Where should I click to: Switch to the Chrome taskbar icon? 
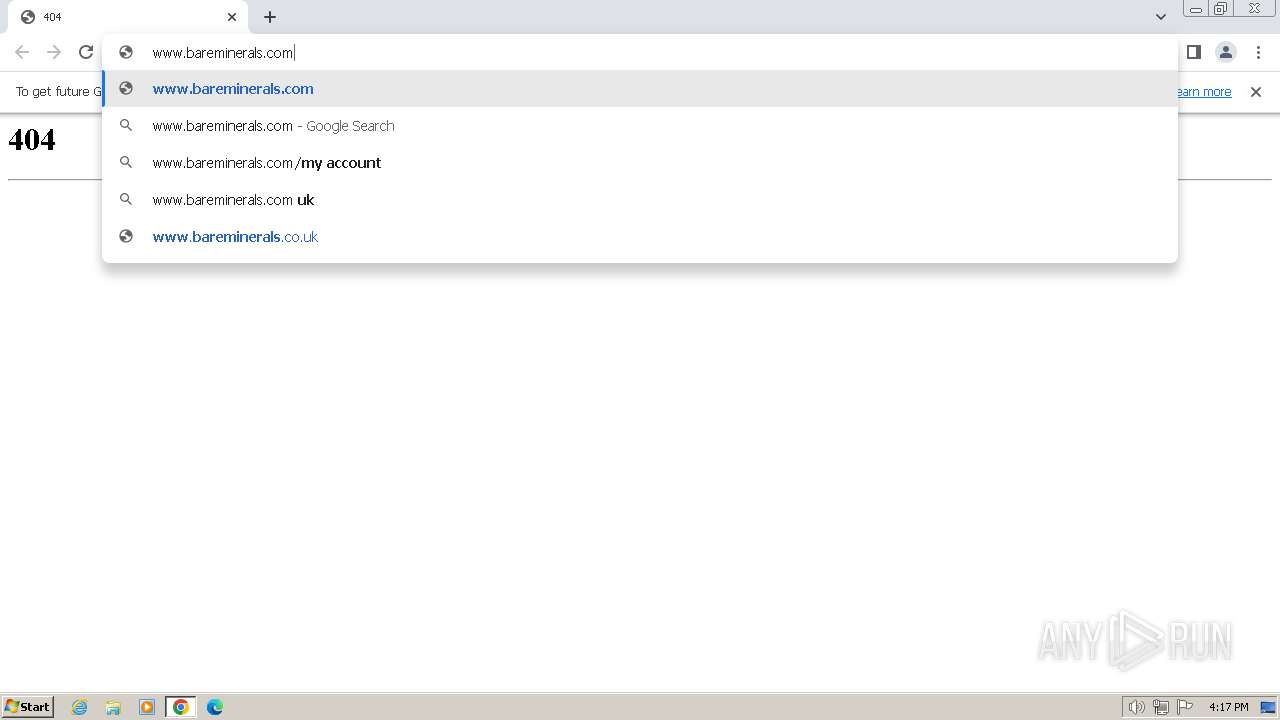pos(181,707)
